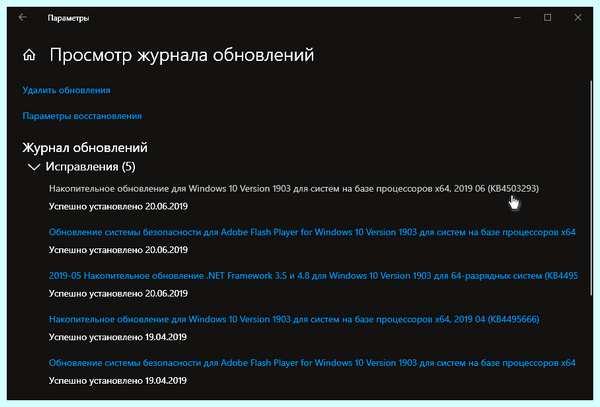Screen dimensions: 600x407
Task: Maximize the Параметры window
Action: (548, 18)
